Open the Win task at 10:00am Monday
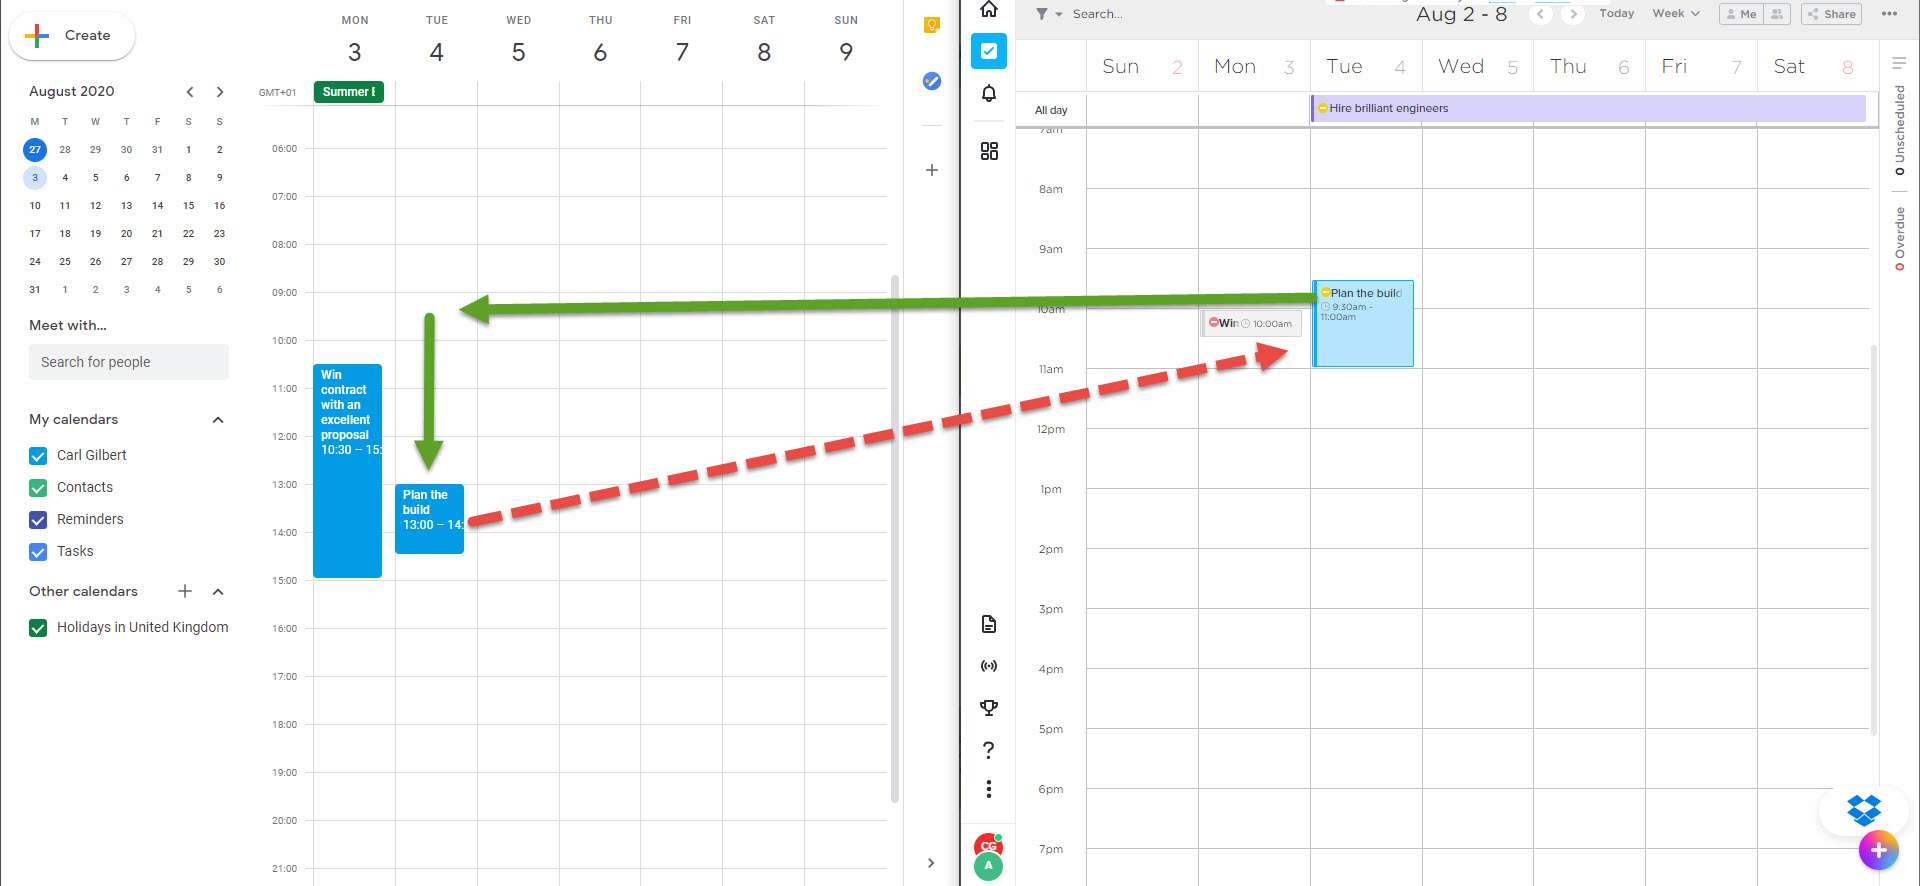 tap(1252, 323)
